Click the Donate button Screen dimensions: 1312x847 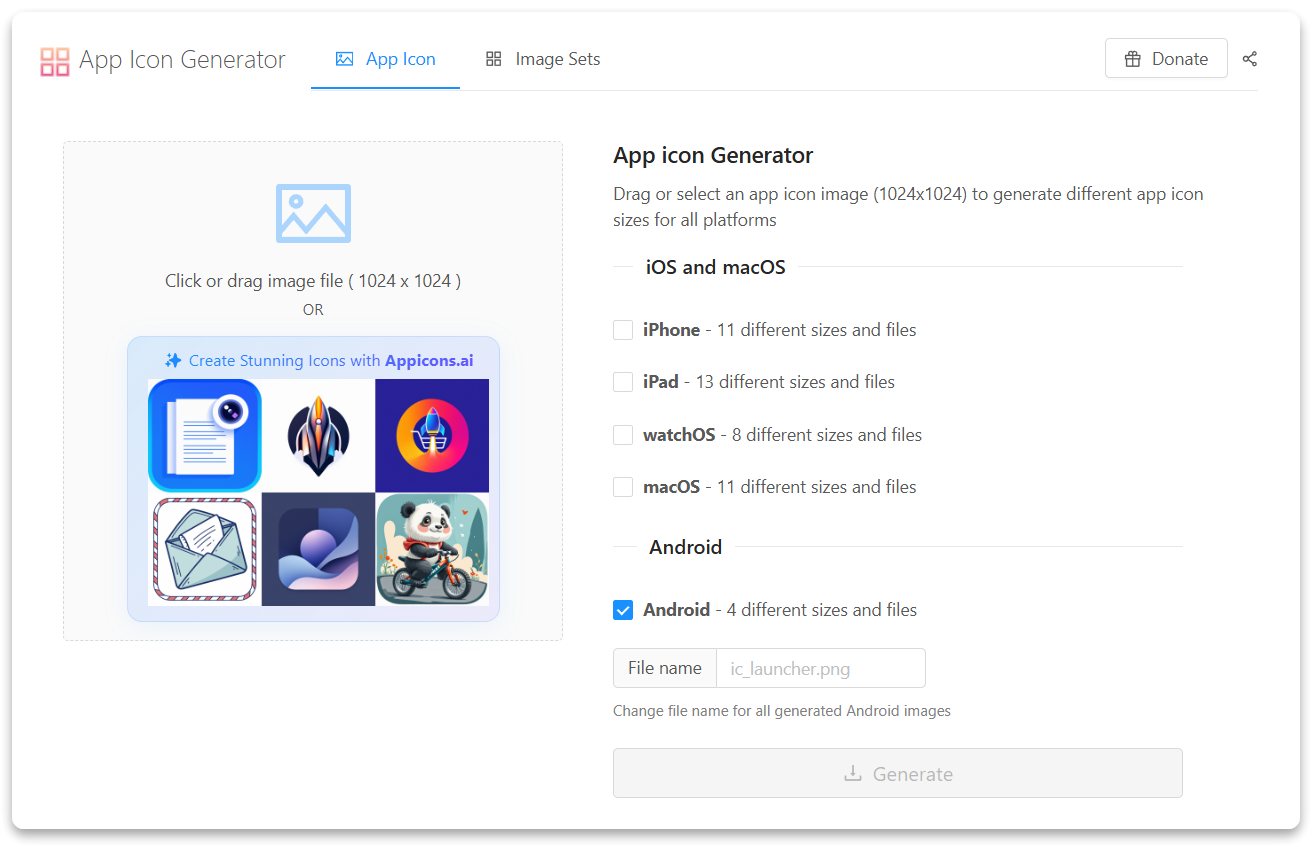(1165, 59)
